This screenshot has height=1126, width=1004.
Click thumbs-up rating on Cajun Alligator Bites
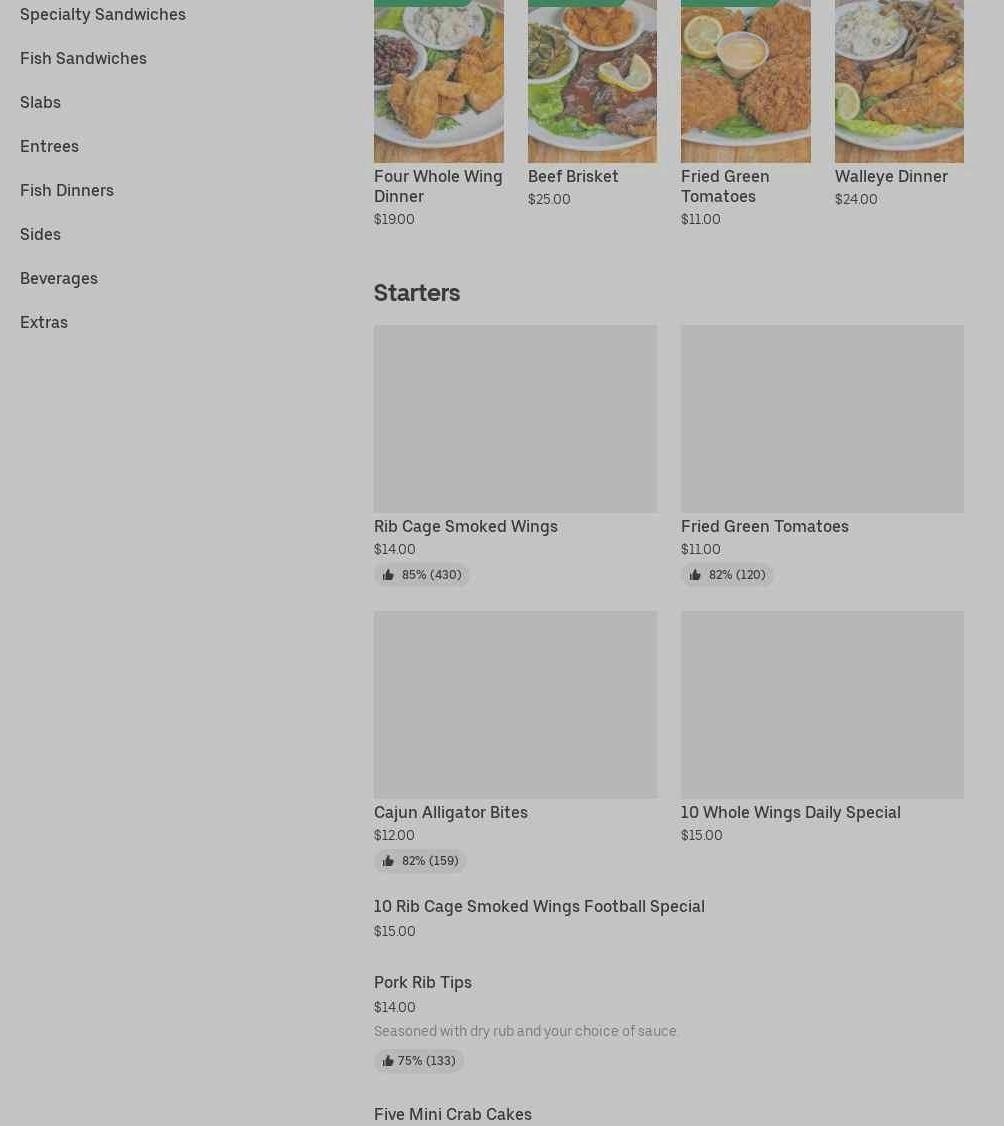pyautogui.click(x=420, y=860)
